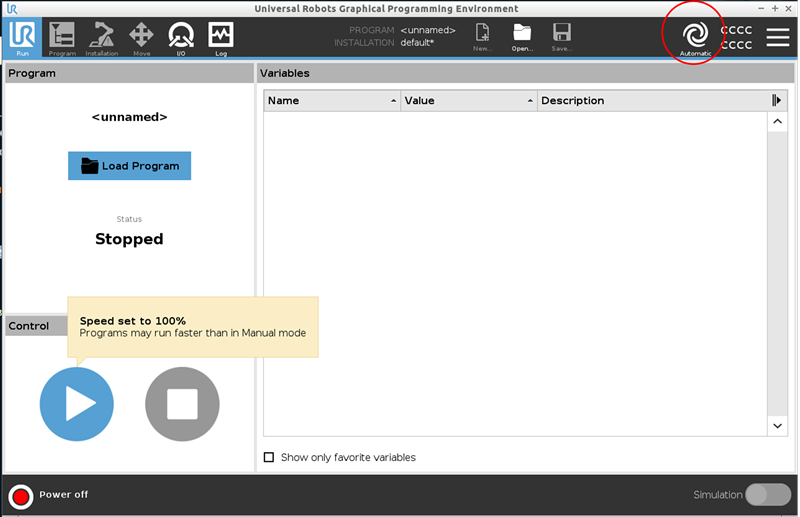Click scroll down arrow in Variables
Screen dimensions: 800x517
tap(778, 426)
